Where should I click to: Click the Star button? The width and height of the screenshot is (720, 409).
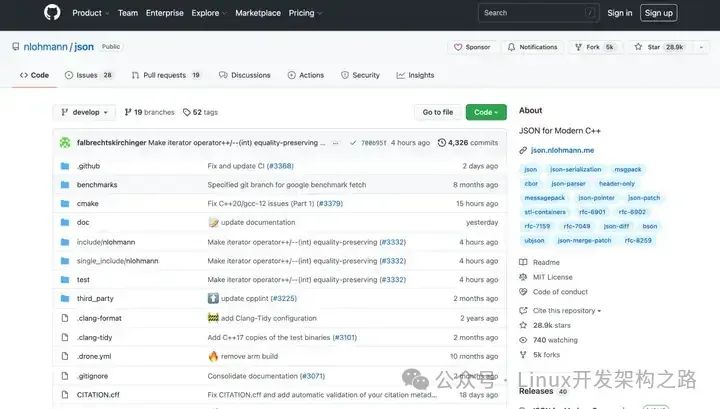pos(660,47)
